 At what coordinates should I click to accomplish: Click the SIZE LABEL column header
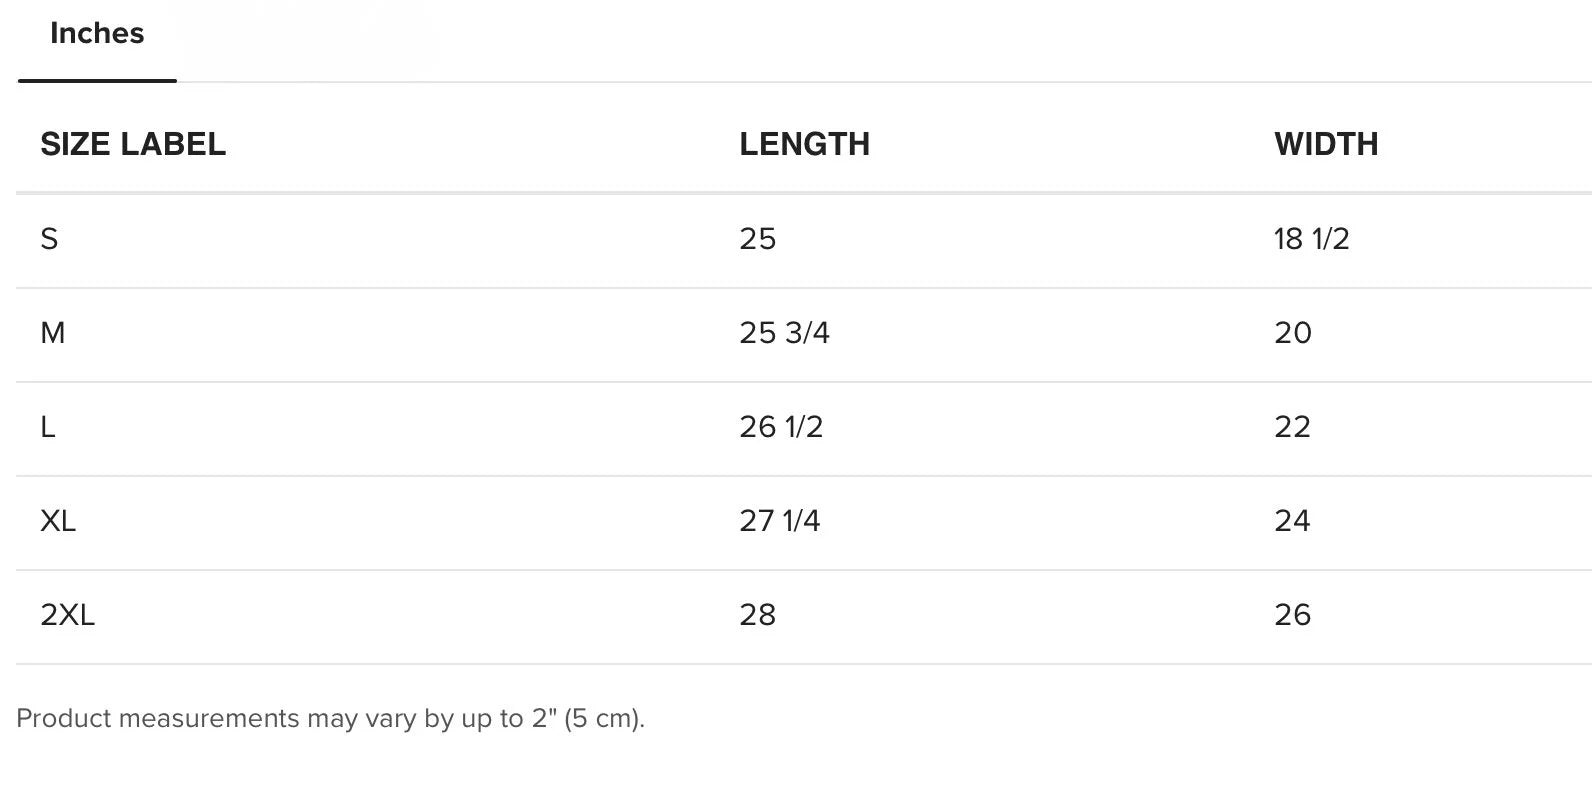click(x=133, y=144)
